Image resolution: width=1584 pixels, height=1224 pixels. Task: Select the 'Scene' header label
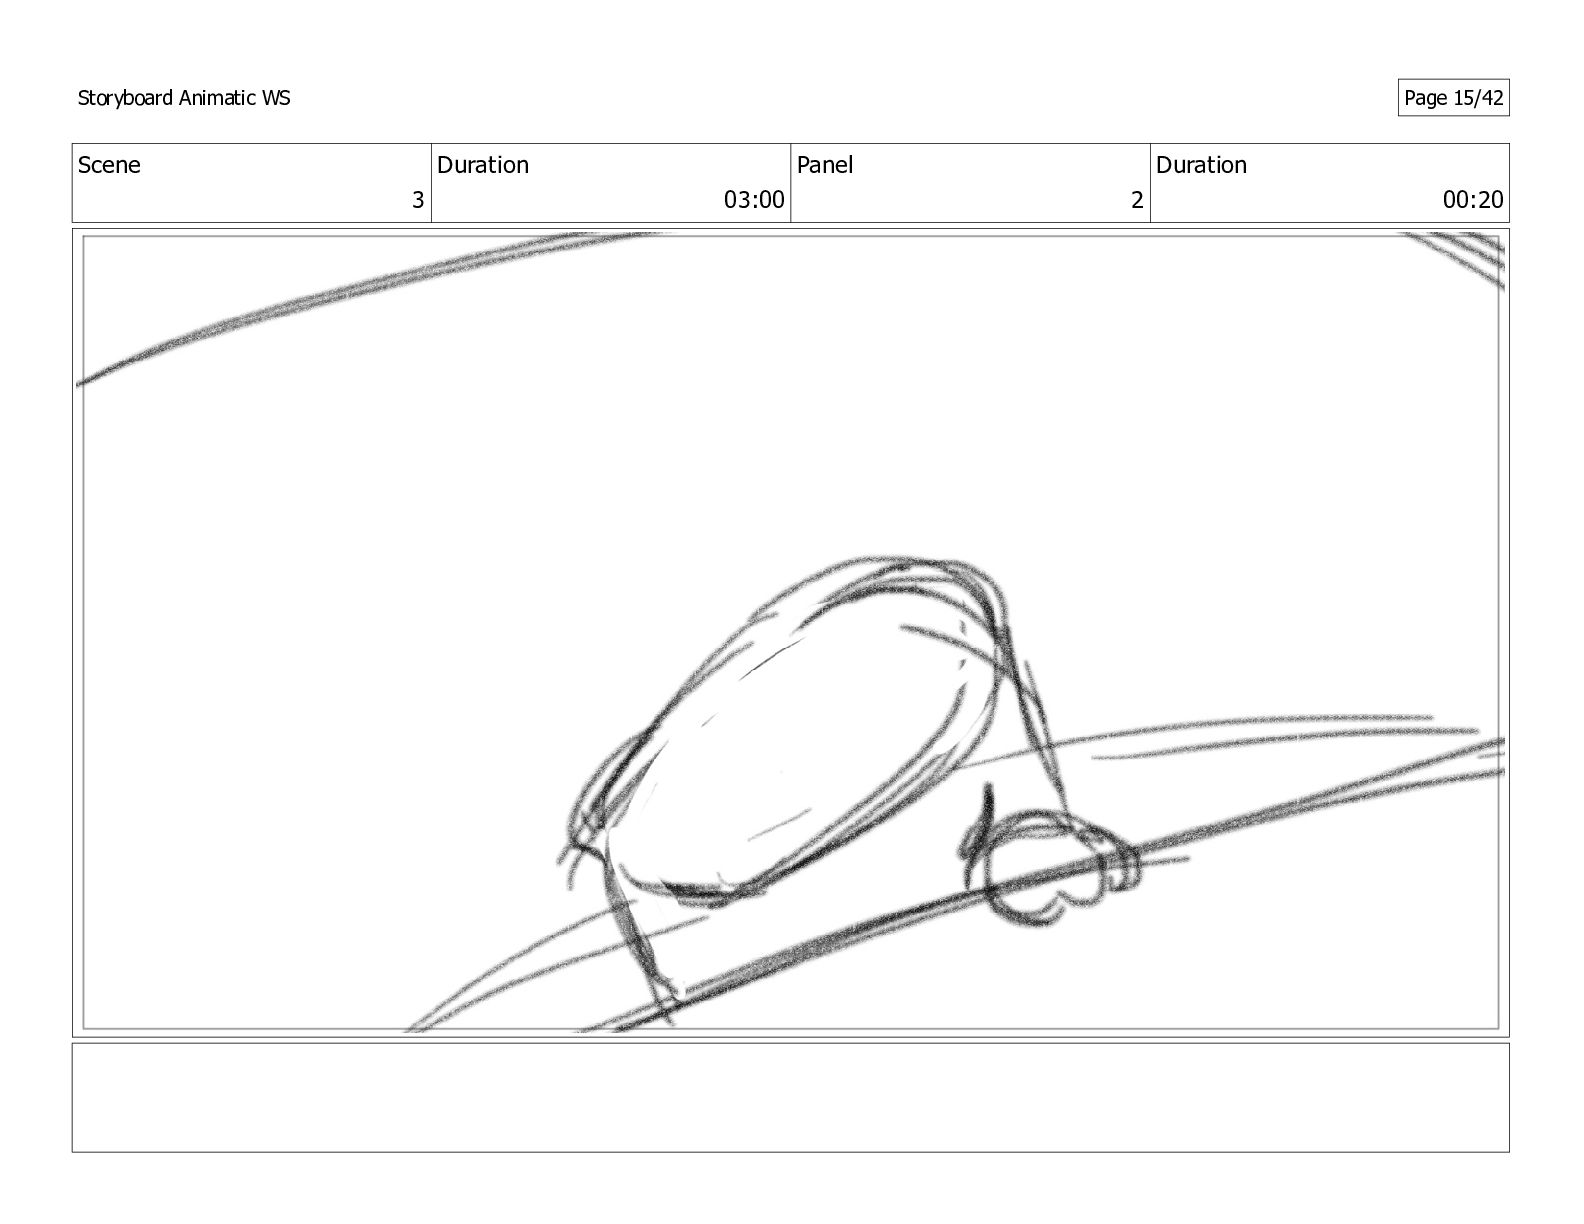[x=109, y=165]
